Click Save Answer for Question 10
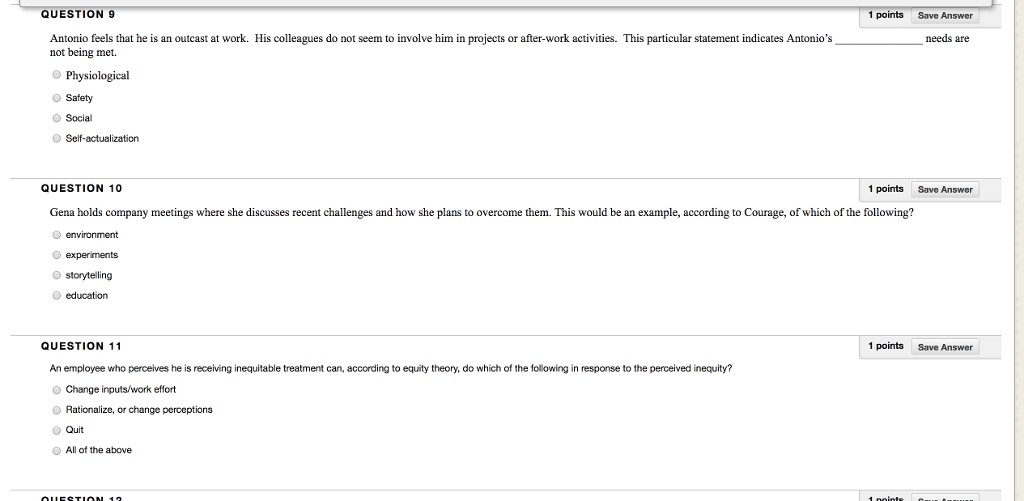Image resolution: width=1024 pixels, height=501 pixels. [x=944, y=189]
